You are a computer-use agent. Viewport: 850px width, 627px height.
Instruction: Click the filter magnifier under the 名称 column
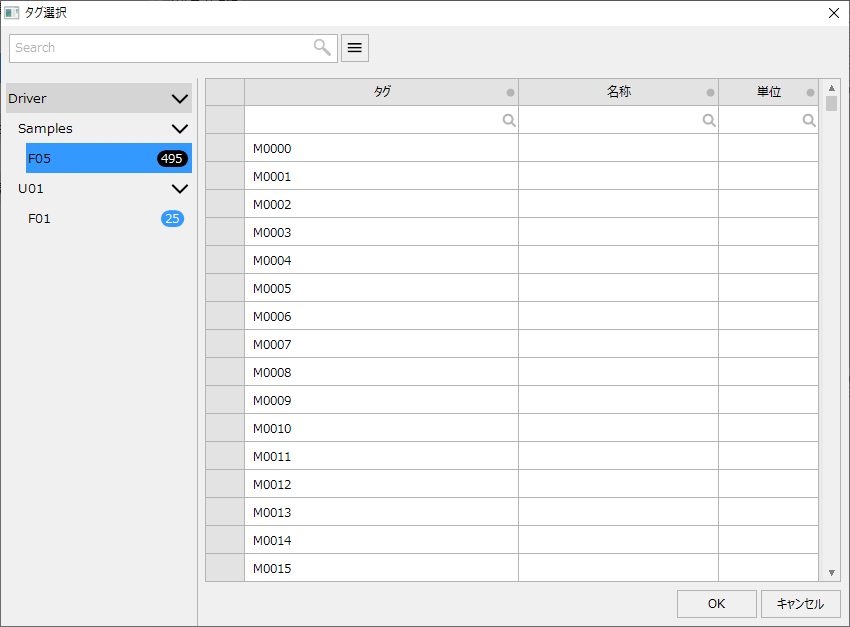709,120
